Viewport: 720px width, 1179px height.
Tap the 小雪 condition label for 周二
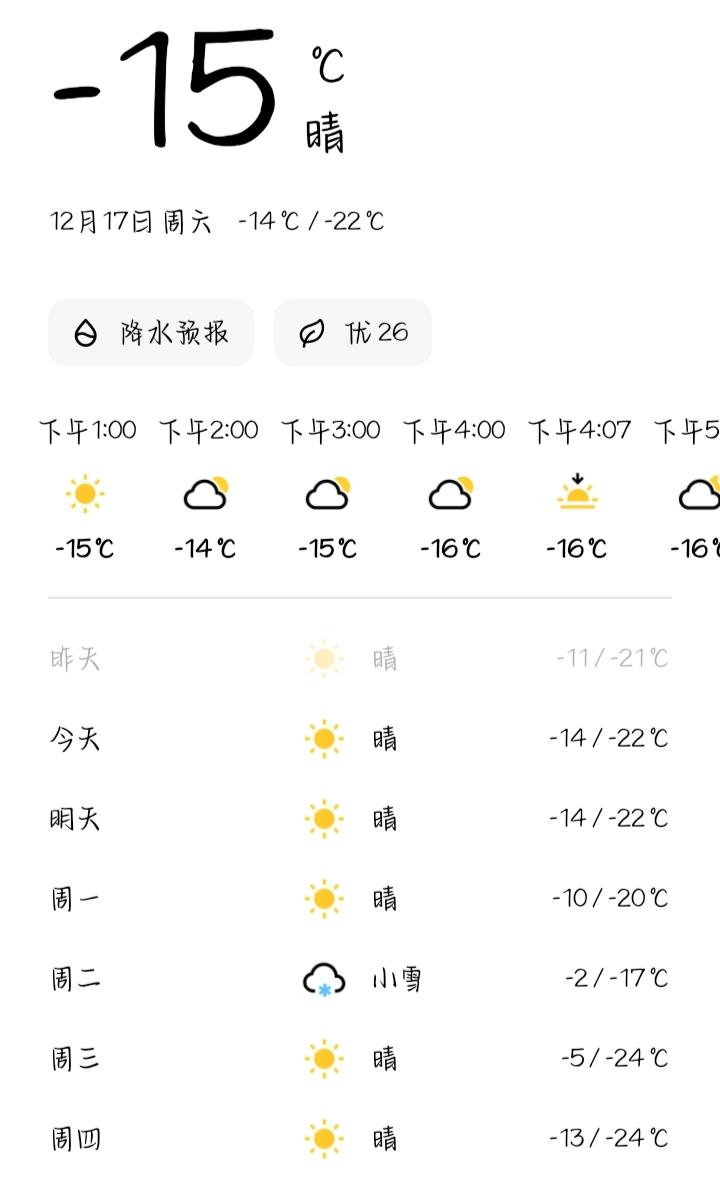click(397, 979)
